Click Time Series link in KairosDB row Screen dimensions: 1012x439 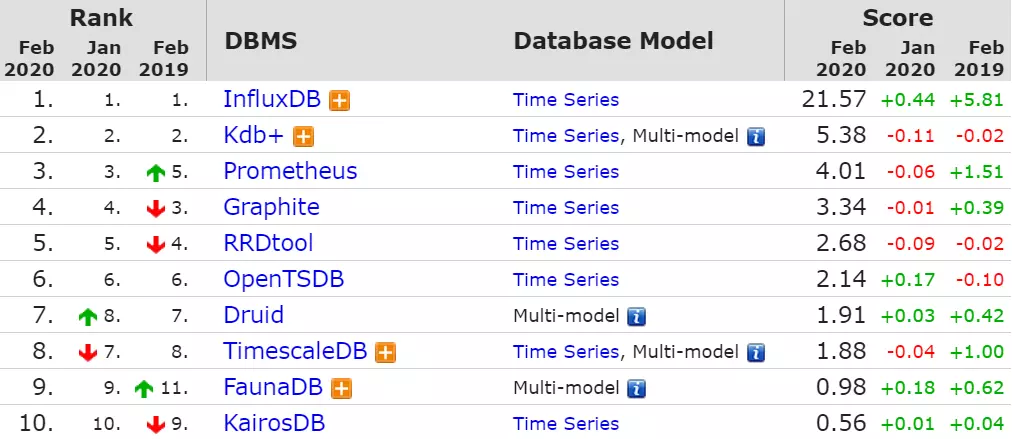pos(566,424)
